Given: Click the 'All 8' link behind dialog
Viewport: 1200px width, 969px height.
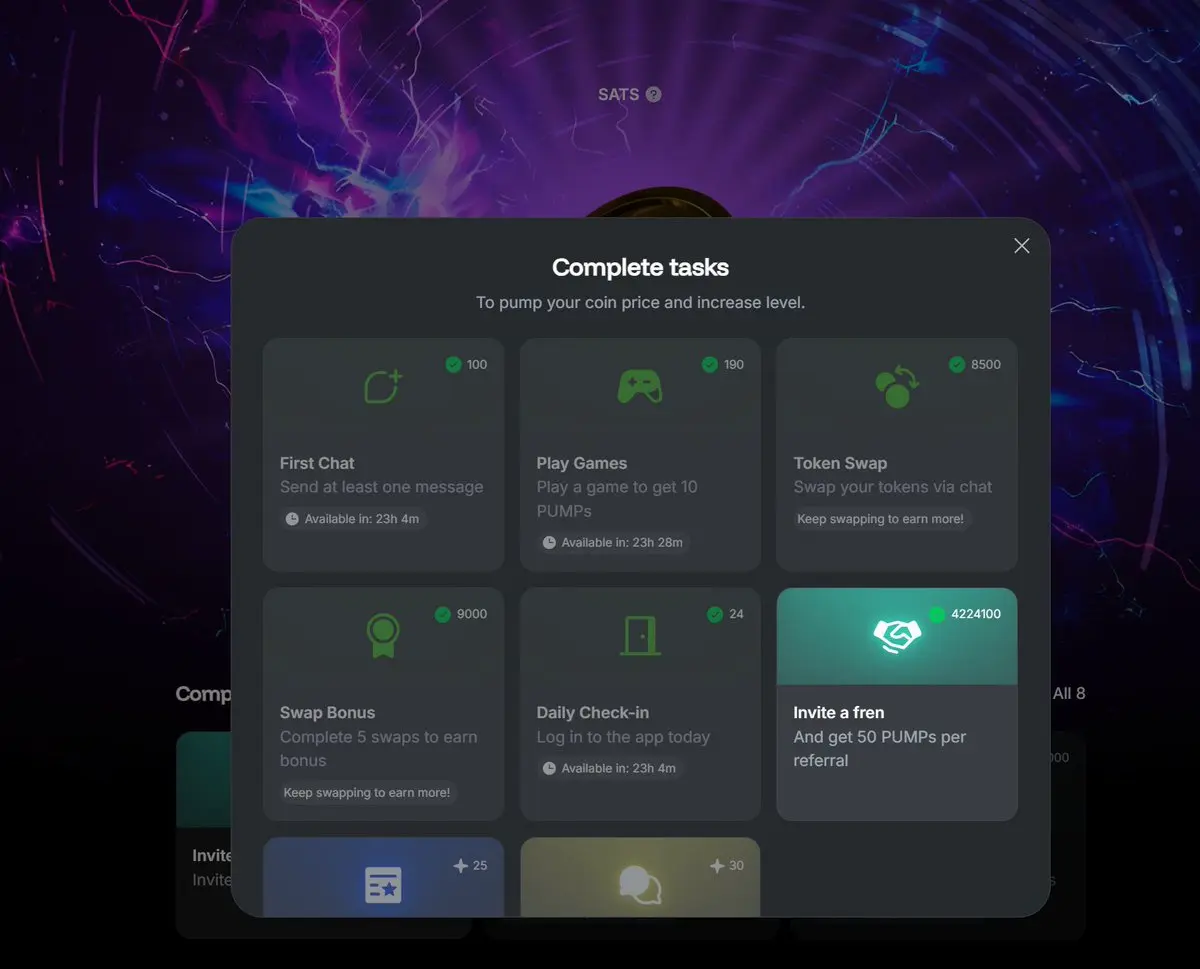Looking at the screenshot, I should click(x=1069, y=693).
